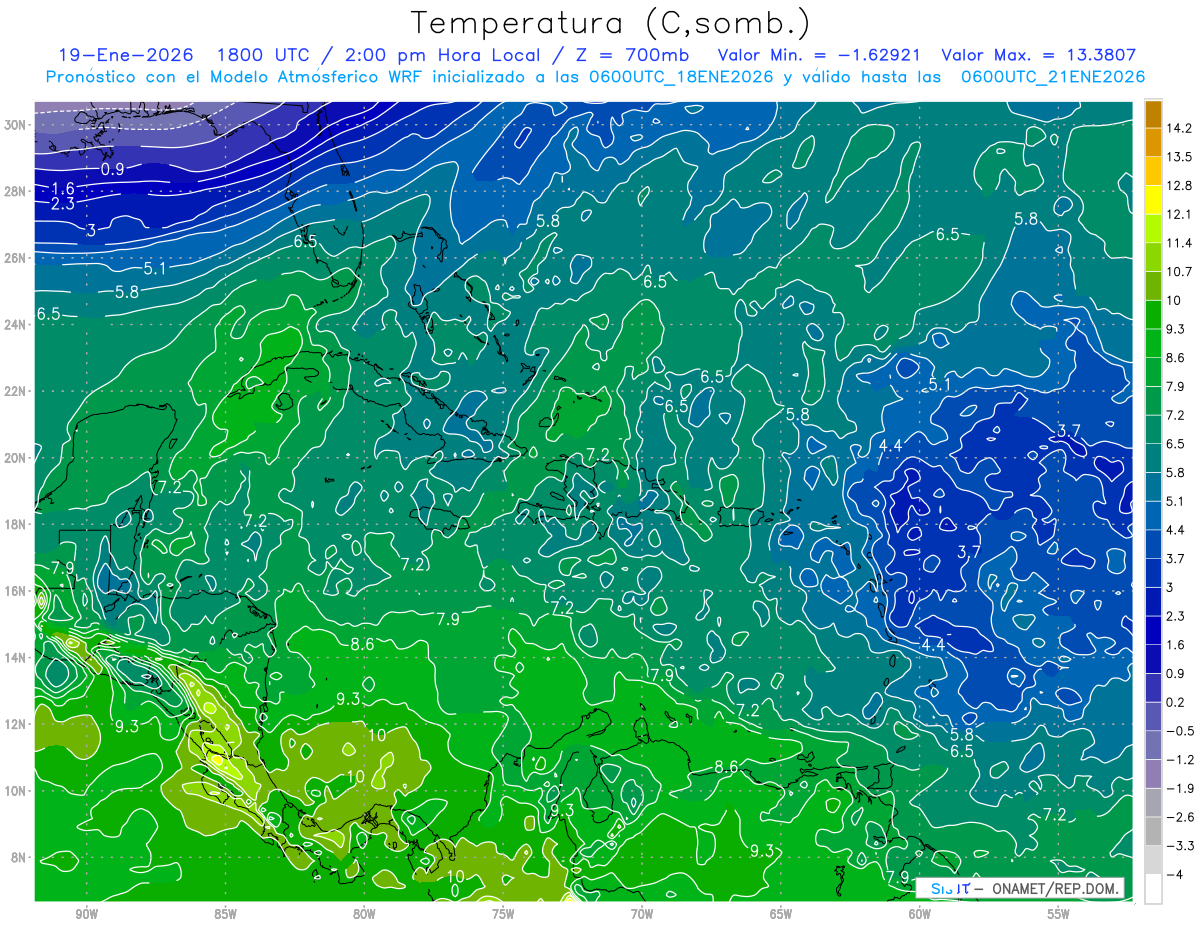The width and height of the screenshot is (1200, 927).
Task: Click the 11.4 colorbar scale label
Action: [x=1177, y=243]
